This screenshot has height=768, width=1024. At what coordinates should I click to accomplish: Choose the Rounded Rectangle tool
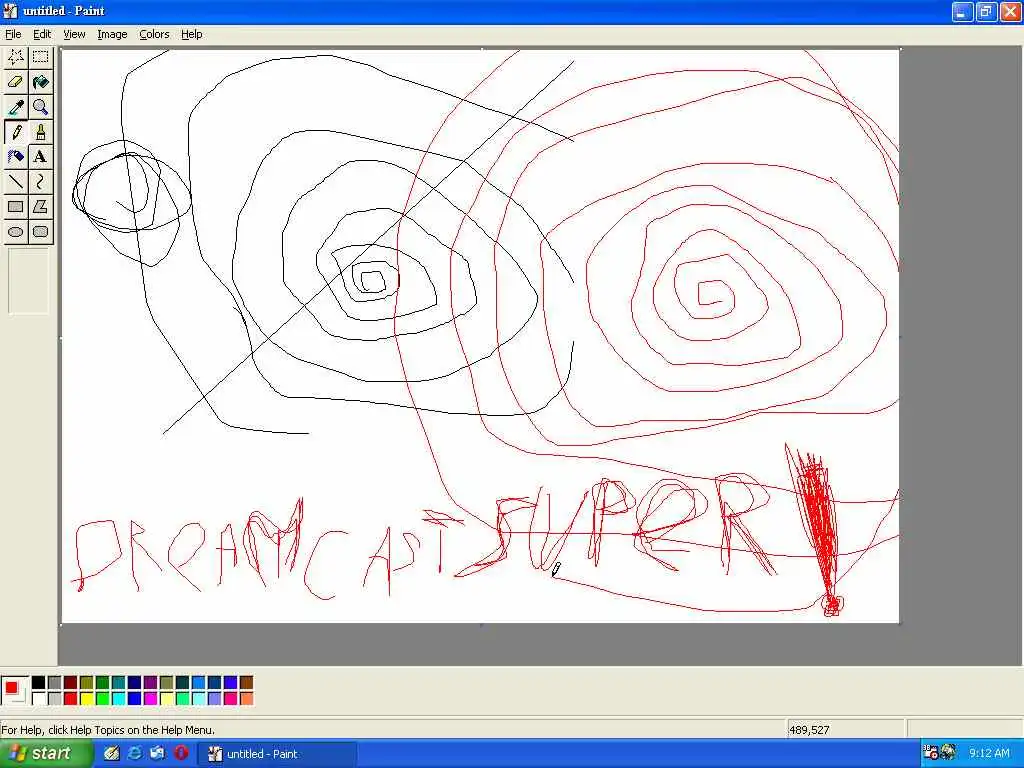[x=40, y=232]
